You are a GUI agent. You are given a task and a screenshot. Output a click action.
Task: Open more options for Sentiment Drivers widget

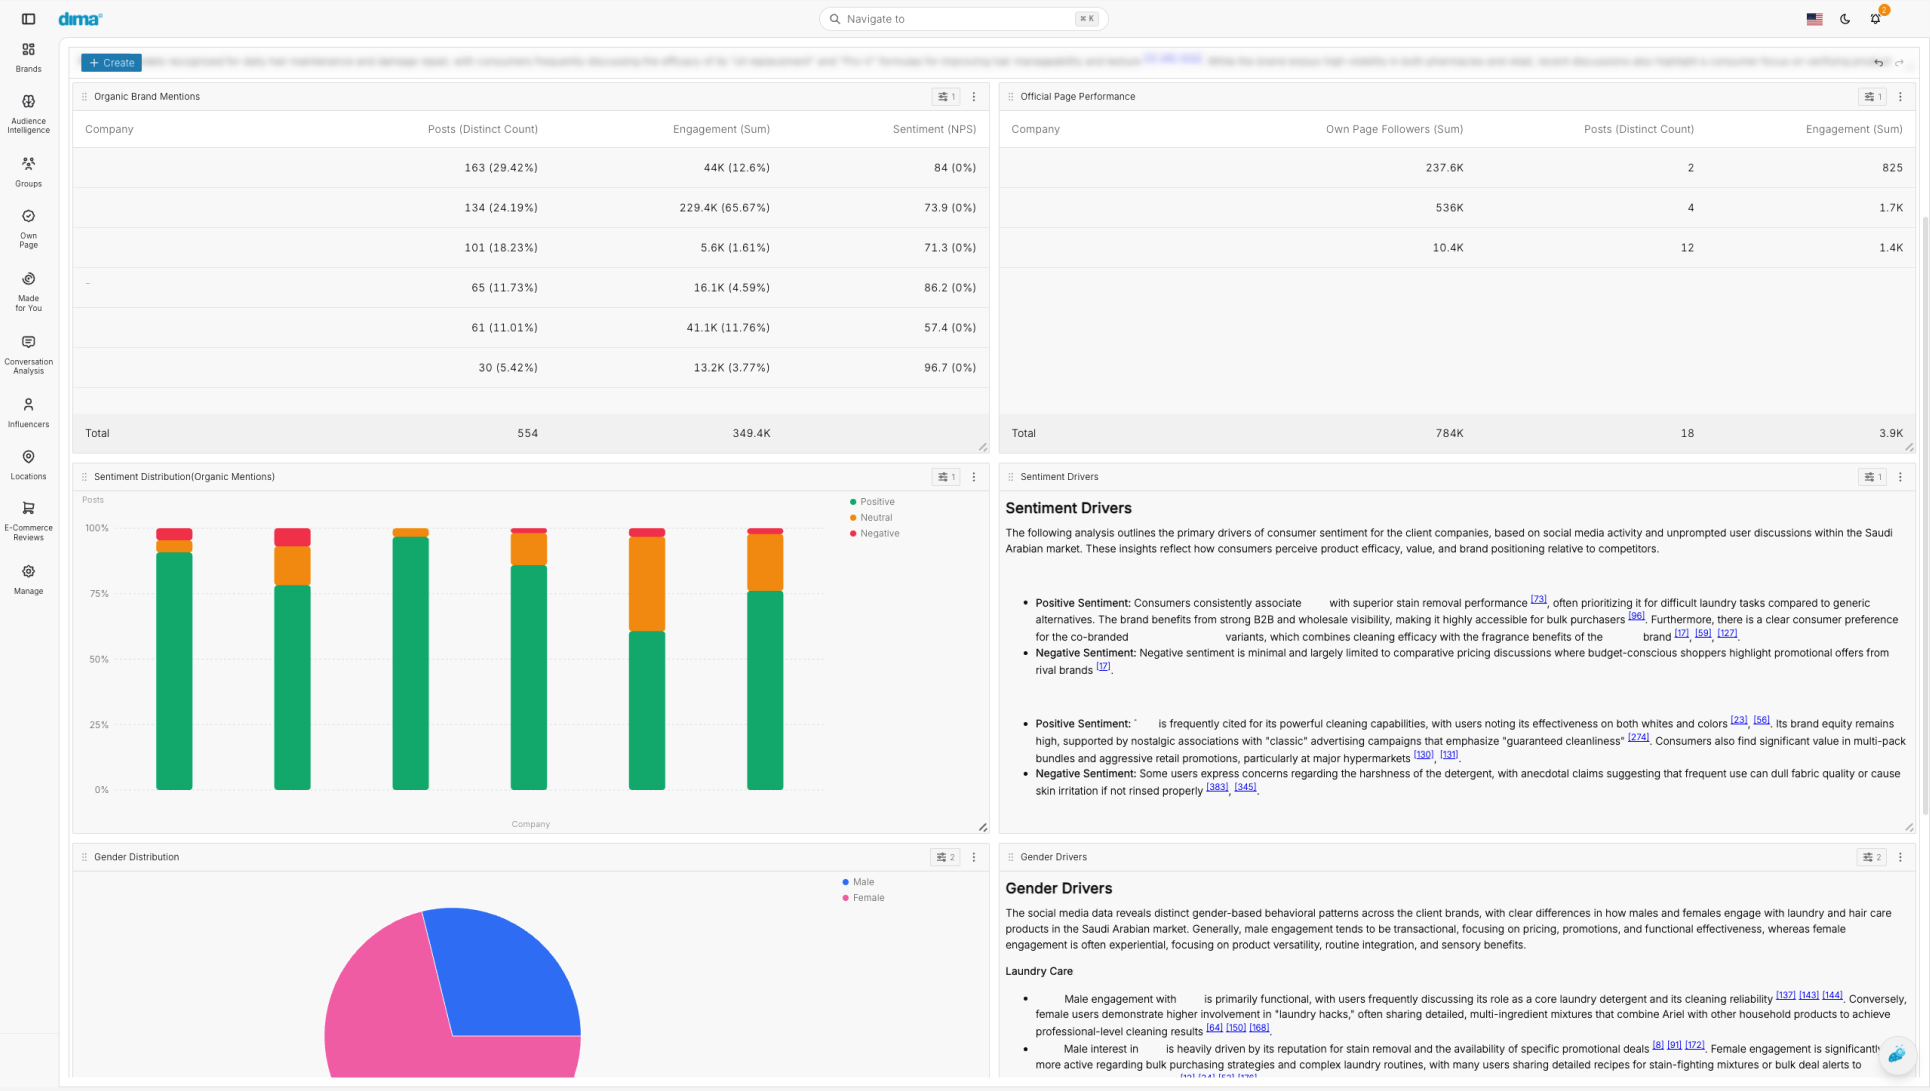point(1900,477)
